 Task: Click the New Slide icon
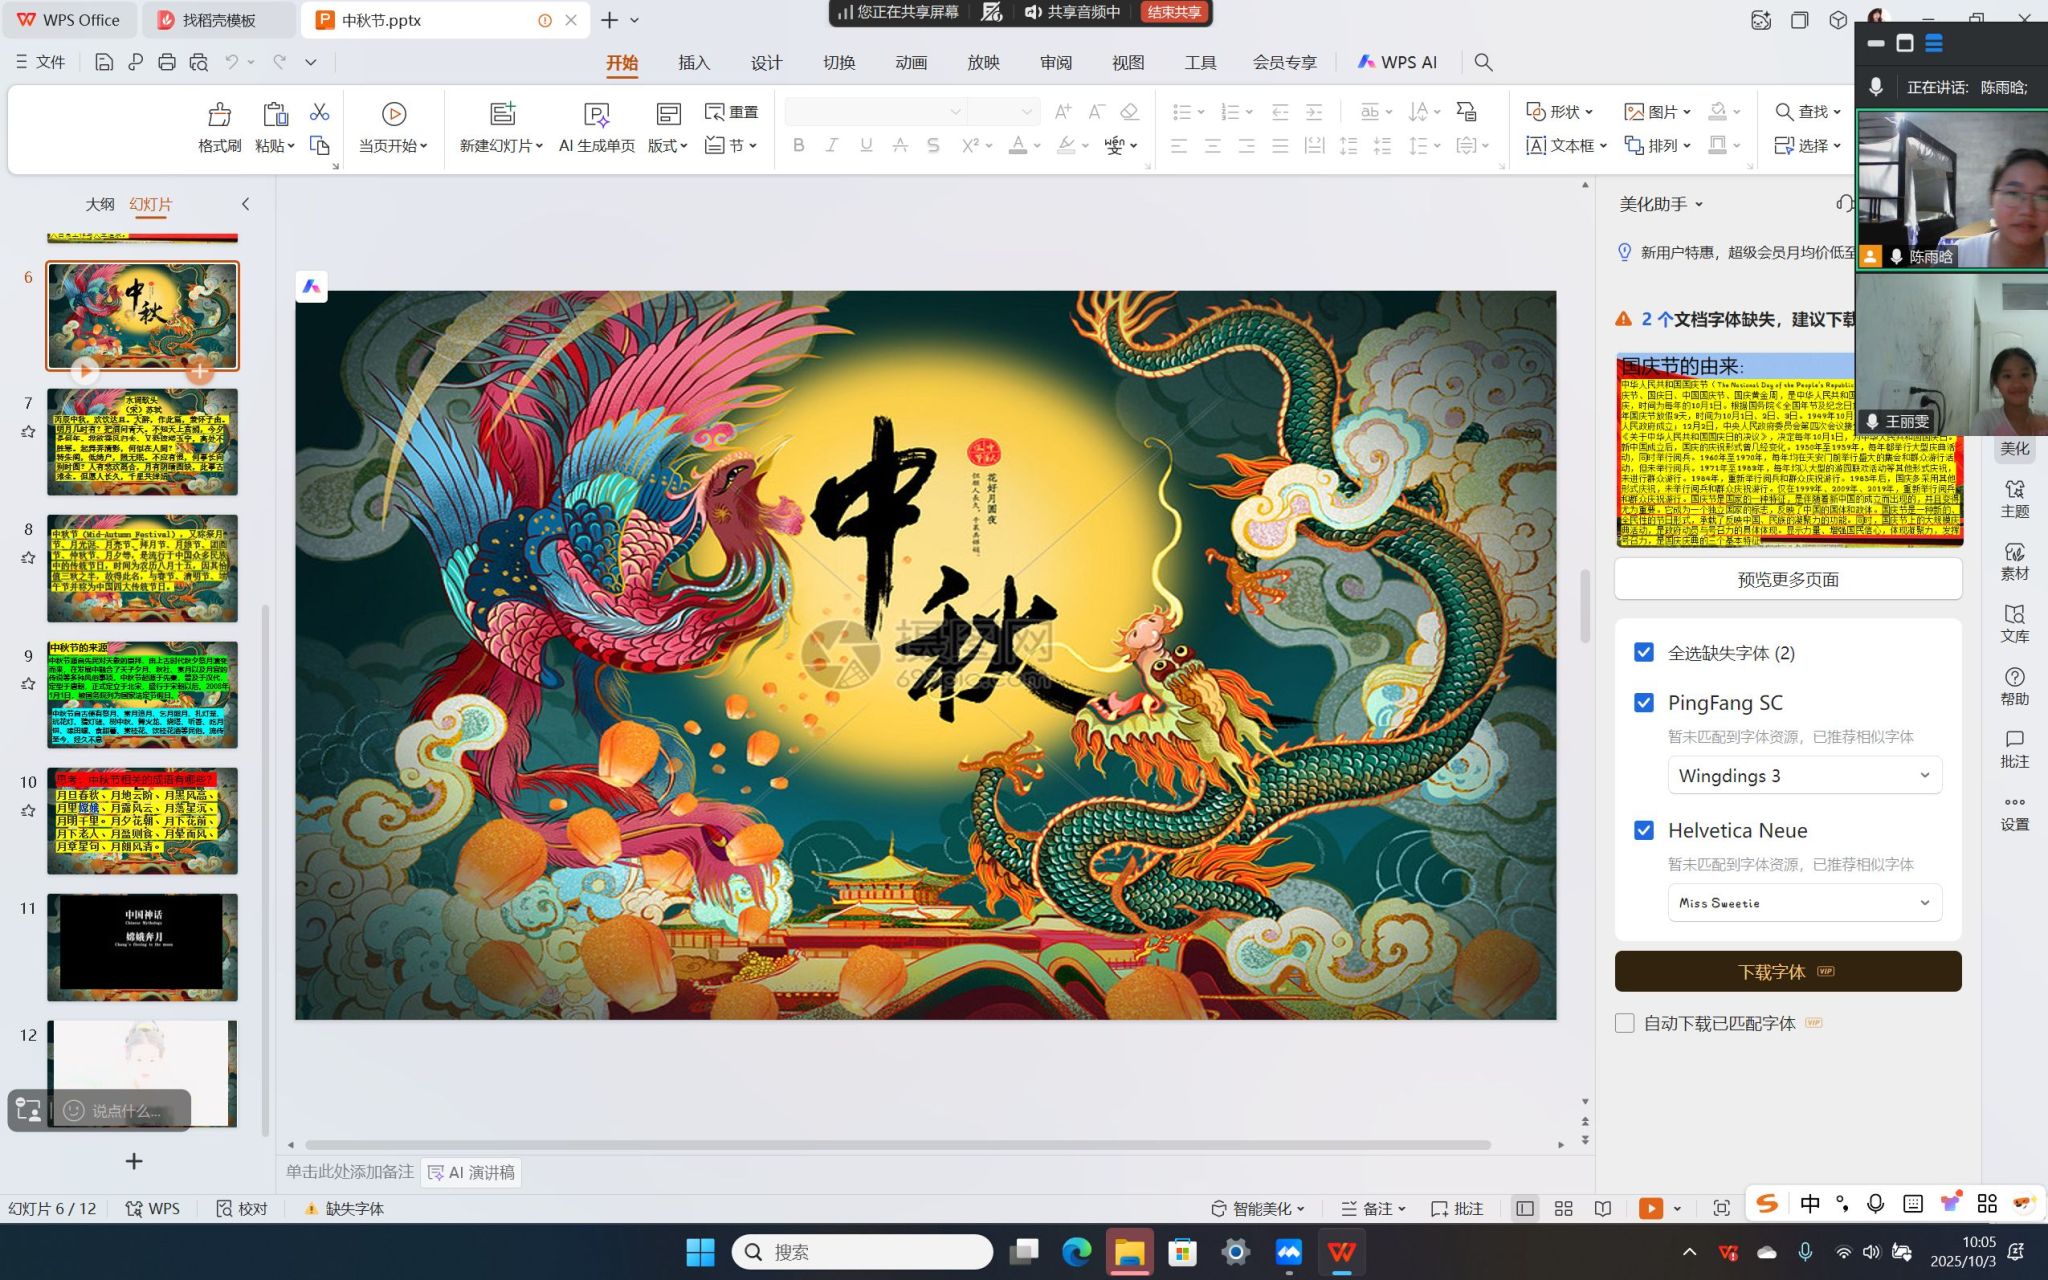point(501,115)
